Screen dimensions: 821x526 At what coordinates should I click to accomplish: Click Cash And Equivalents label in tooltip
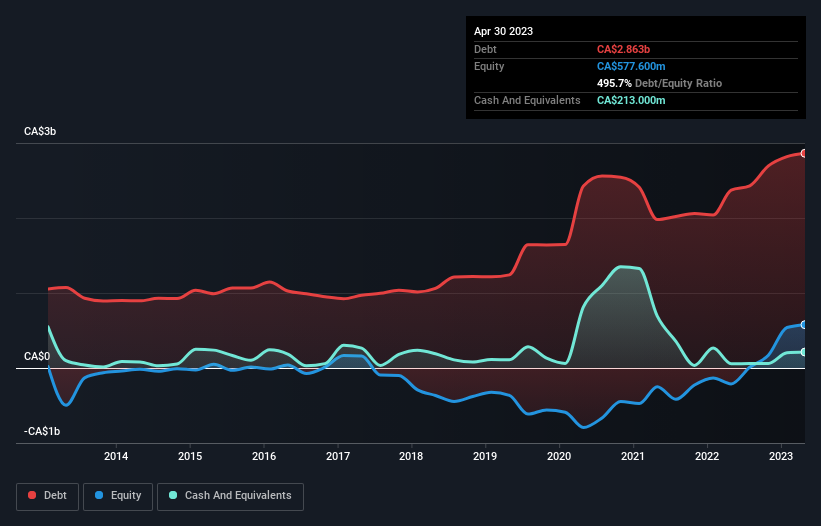[527, 100]
